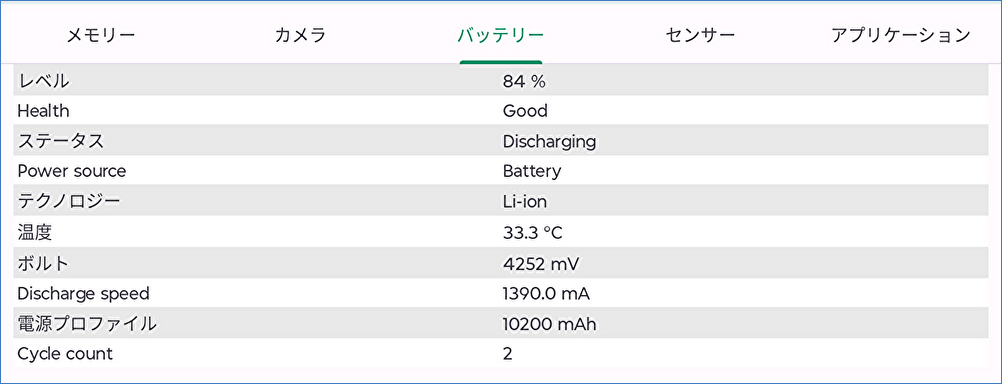Click the ステータス row
1002x384 pixels.
tap(501, 141)
